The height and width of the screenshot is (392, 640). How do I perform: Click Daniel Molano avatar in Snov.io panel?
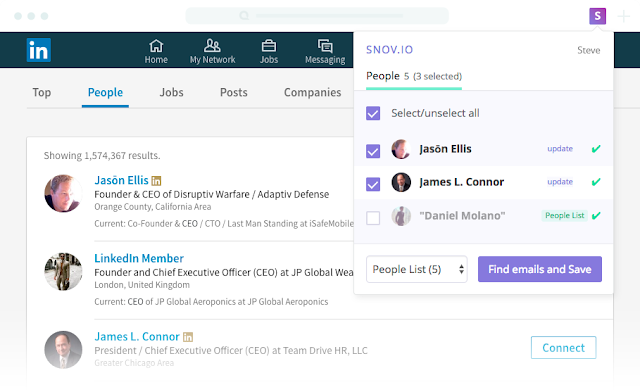coord(401,216)
